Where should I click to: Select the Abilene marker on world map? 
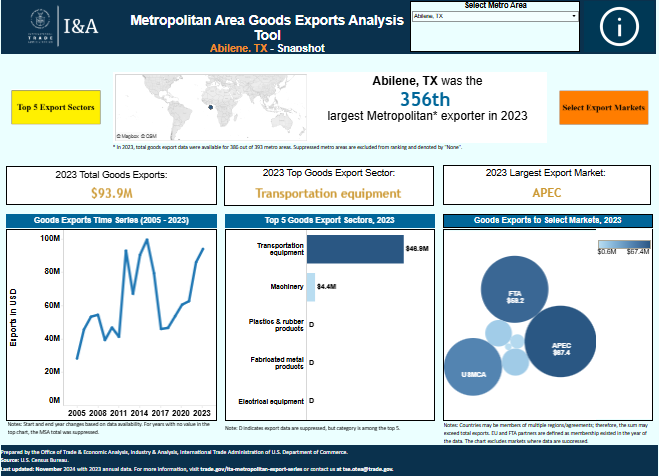(x=211, y=107)
